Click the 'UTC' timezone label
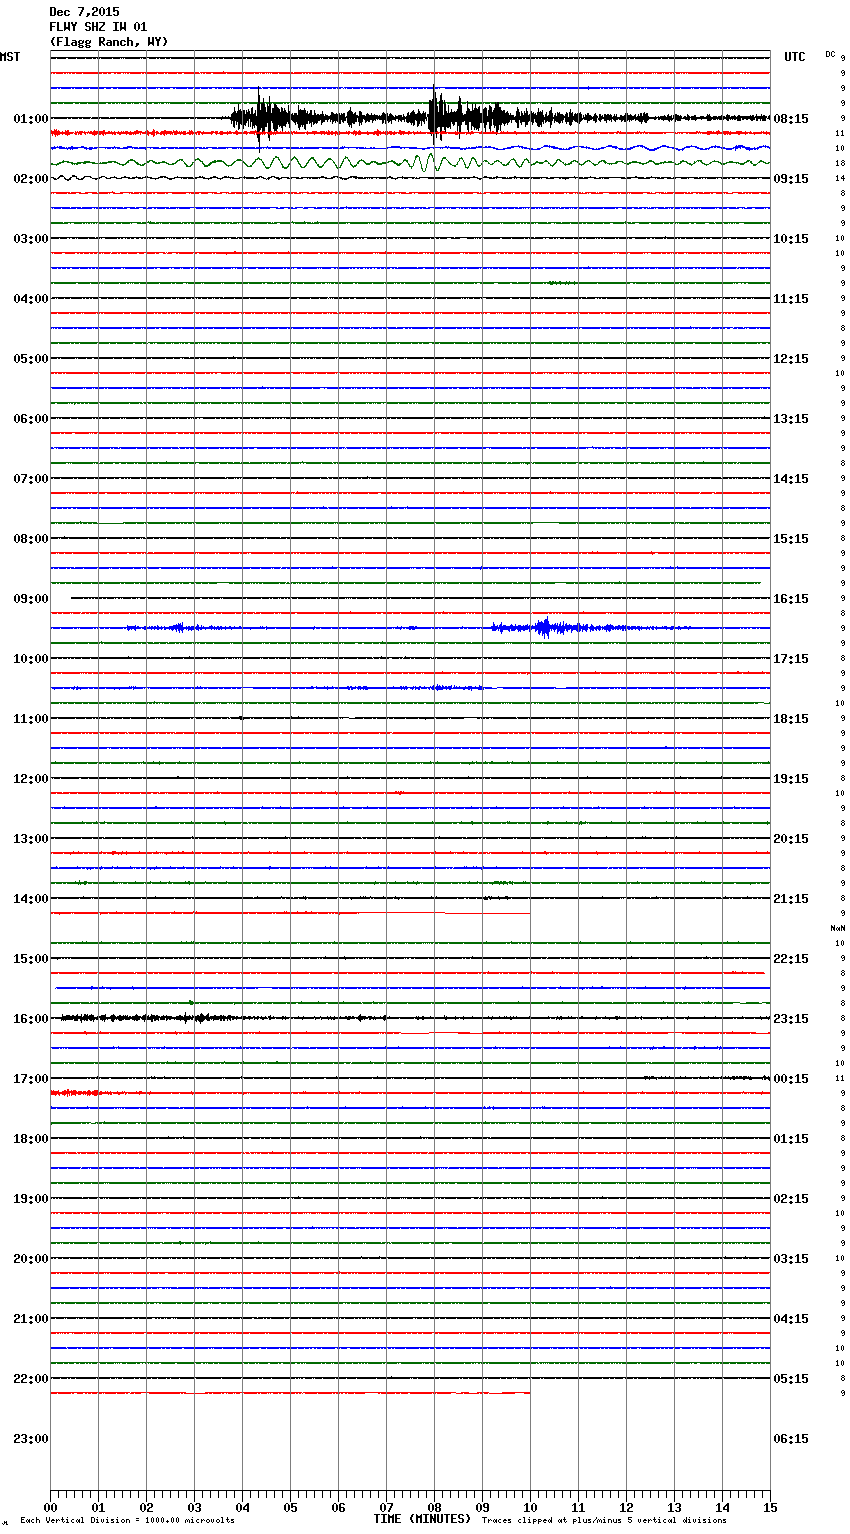 pos(795,57)
